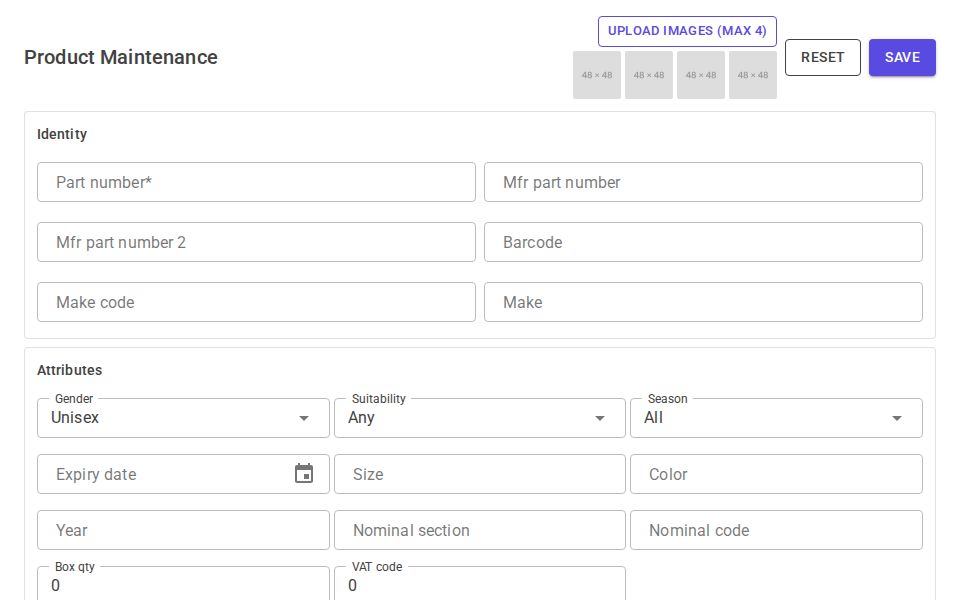This screenshot has height=600, width=960.
Task: Click the Size field
Action: (479, 473)
